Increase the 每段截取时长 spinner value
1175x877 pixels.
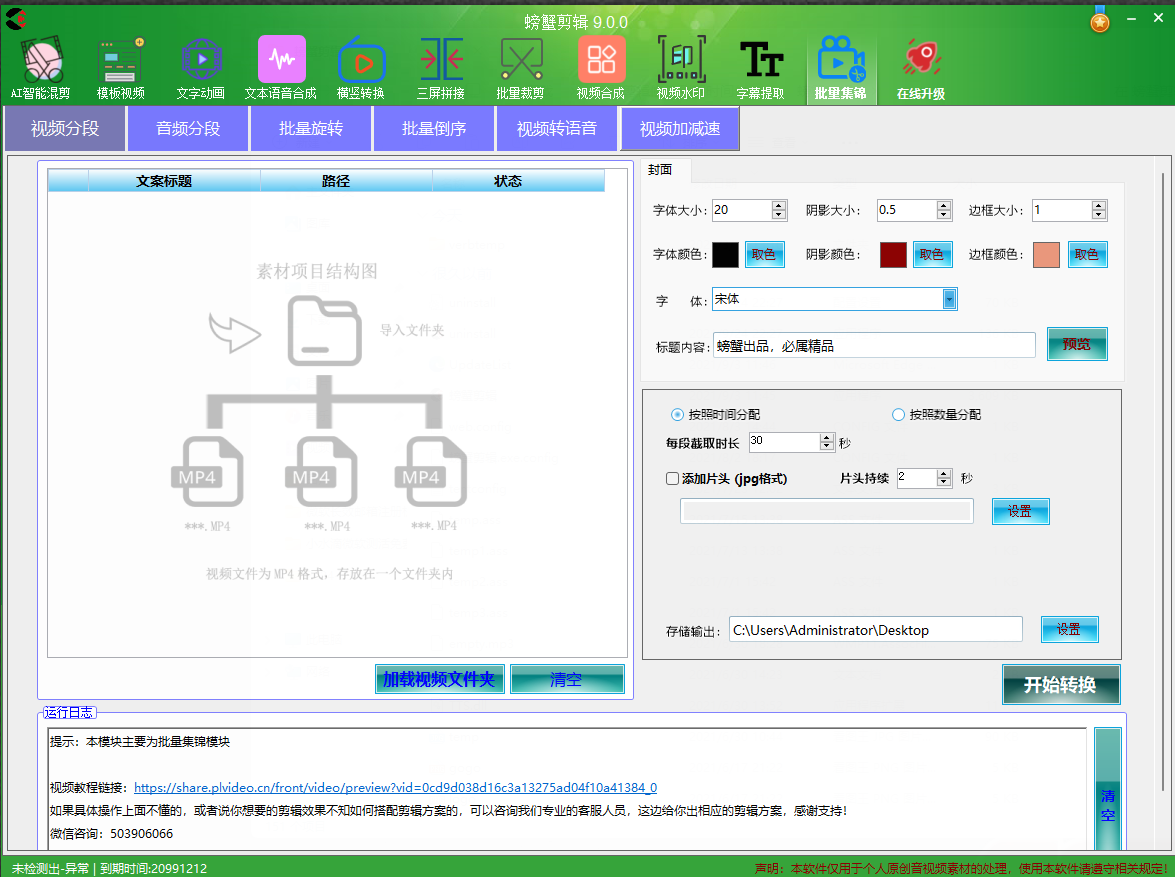click(x=826, y=437)
